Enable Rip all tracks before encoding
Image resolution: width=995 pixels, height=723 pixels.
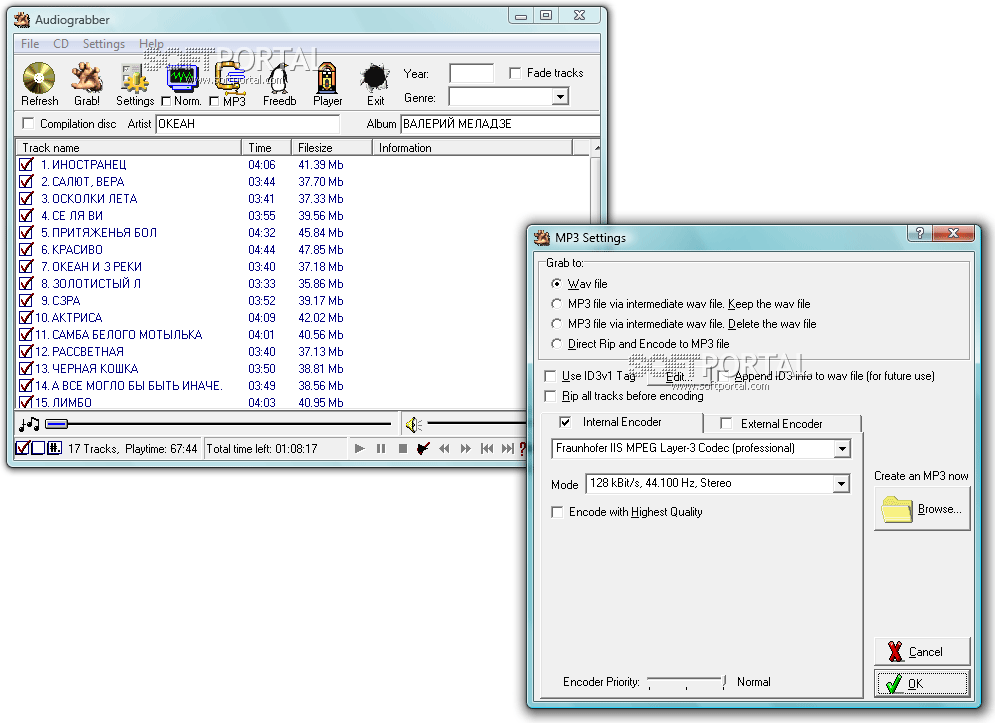point(551,396)
